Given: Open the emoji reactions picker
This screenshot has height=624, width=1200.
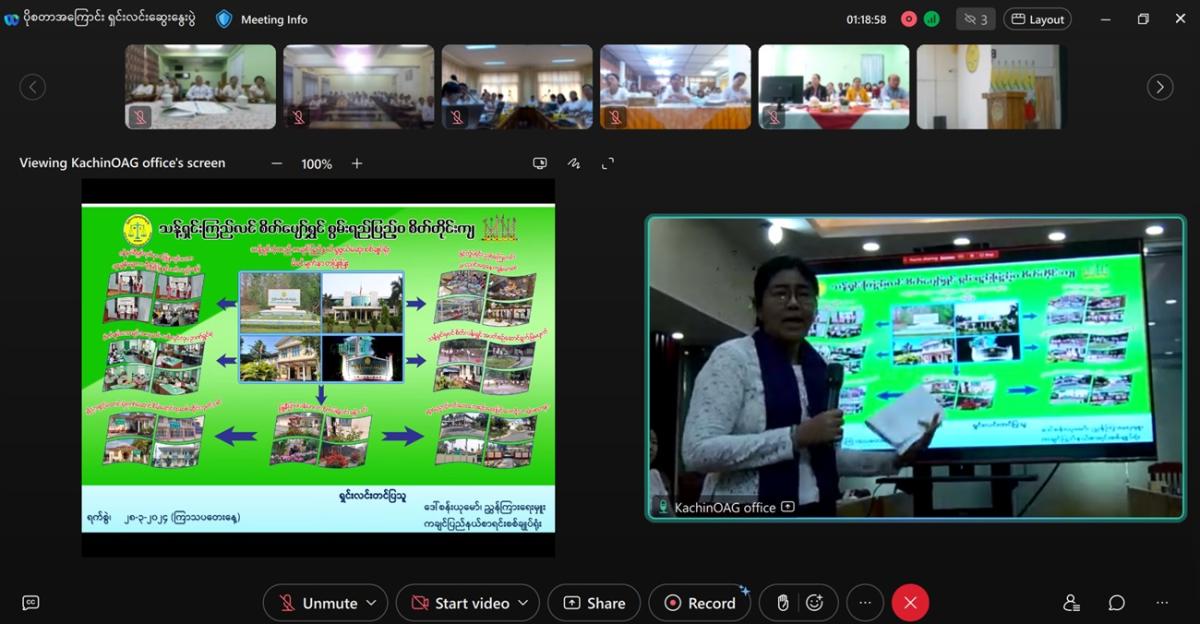Looking at the screenshot, I should [x=815, y=603].
